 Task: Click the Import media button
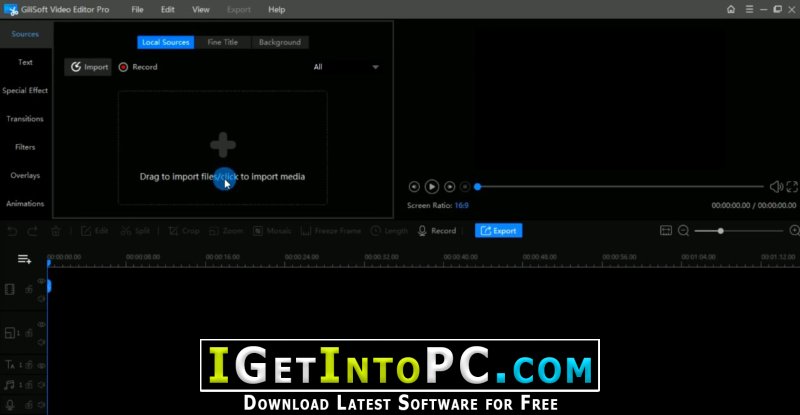click(88, 67)
